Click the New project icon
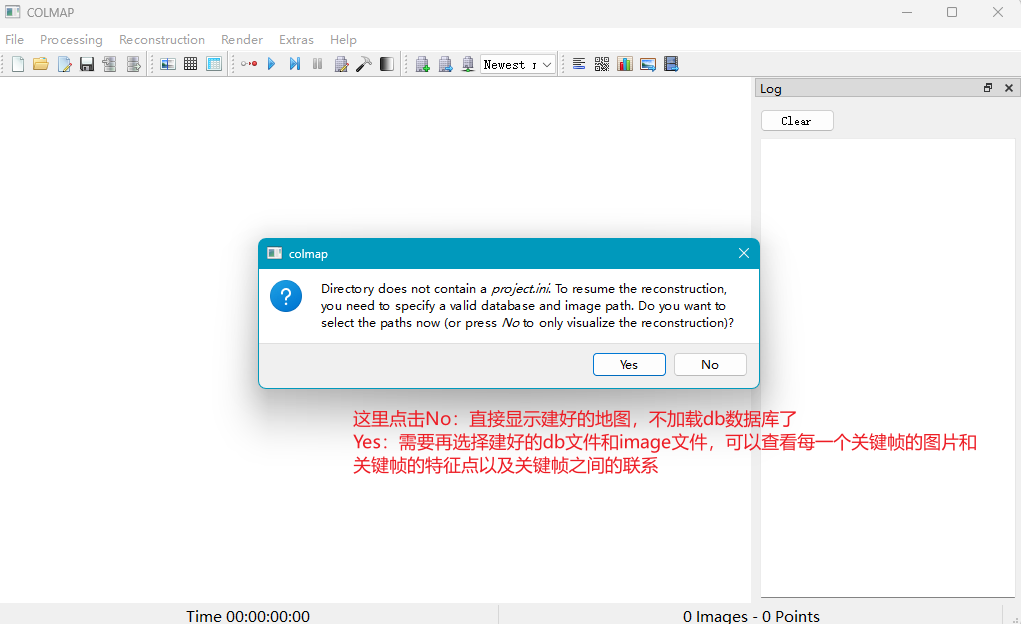The width and height of the screenshot is (1021, 624). tap(18, 64)
